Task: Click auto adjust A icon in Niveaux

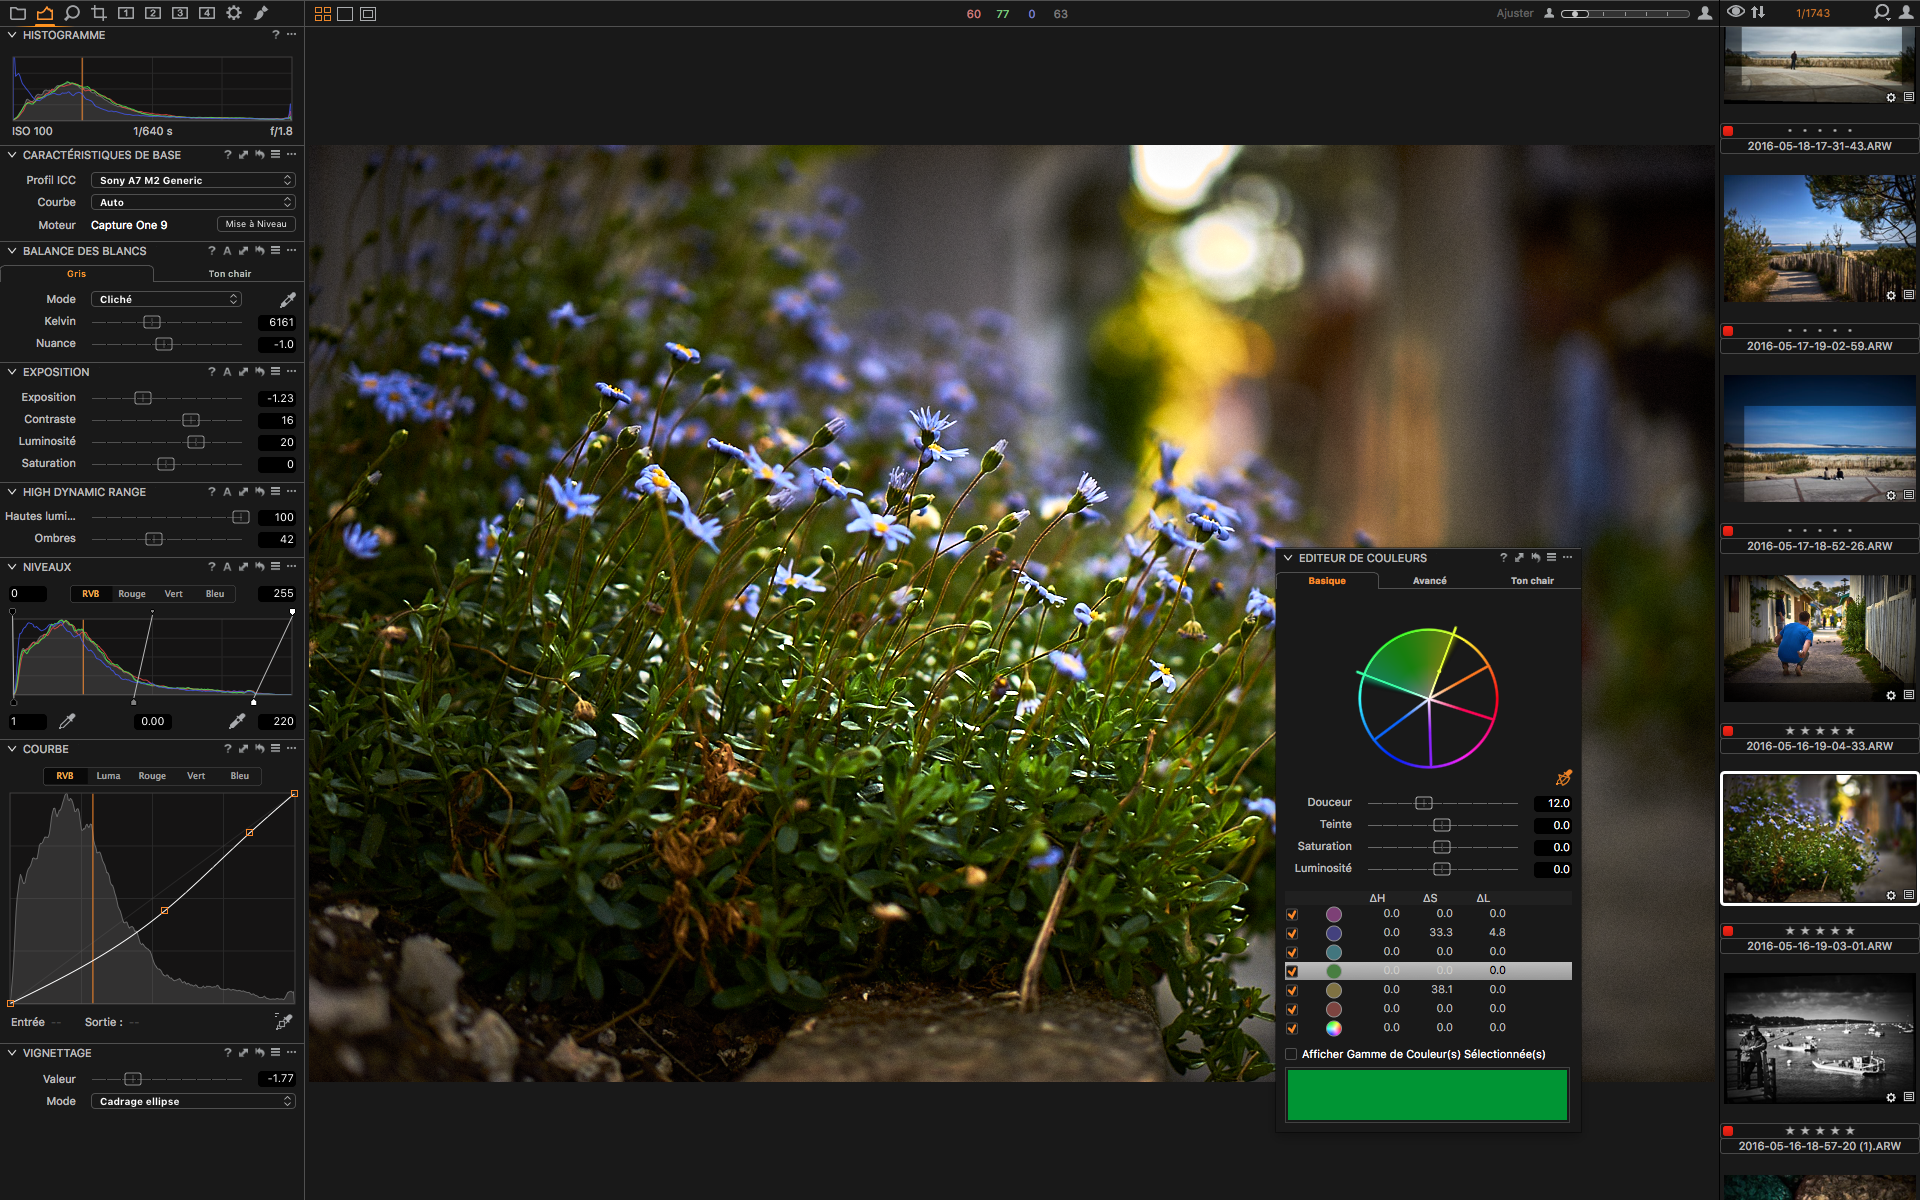Action: point(227,567)
